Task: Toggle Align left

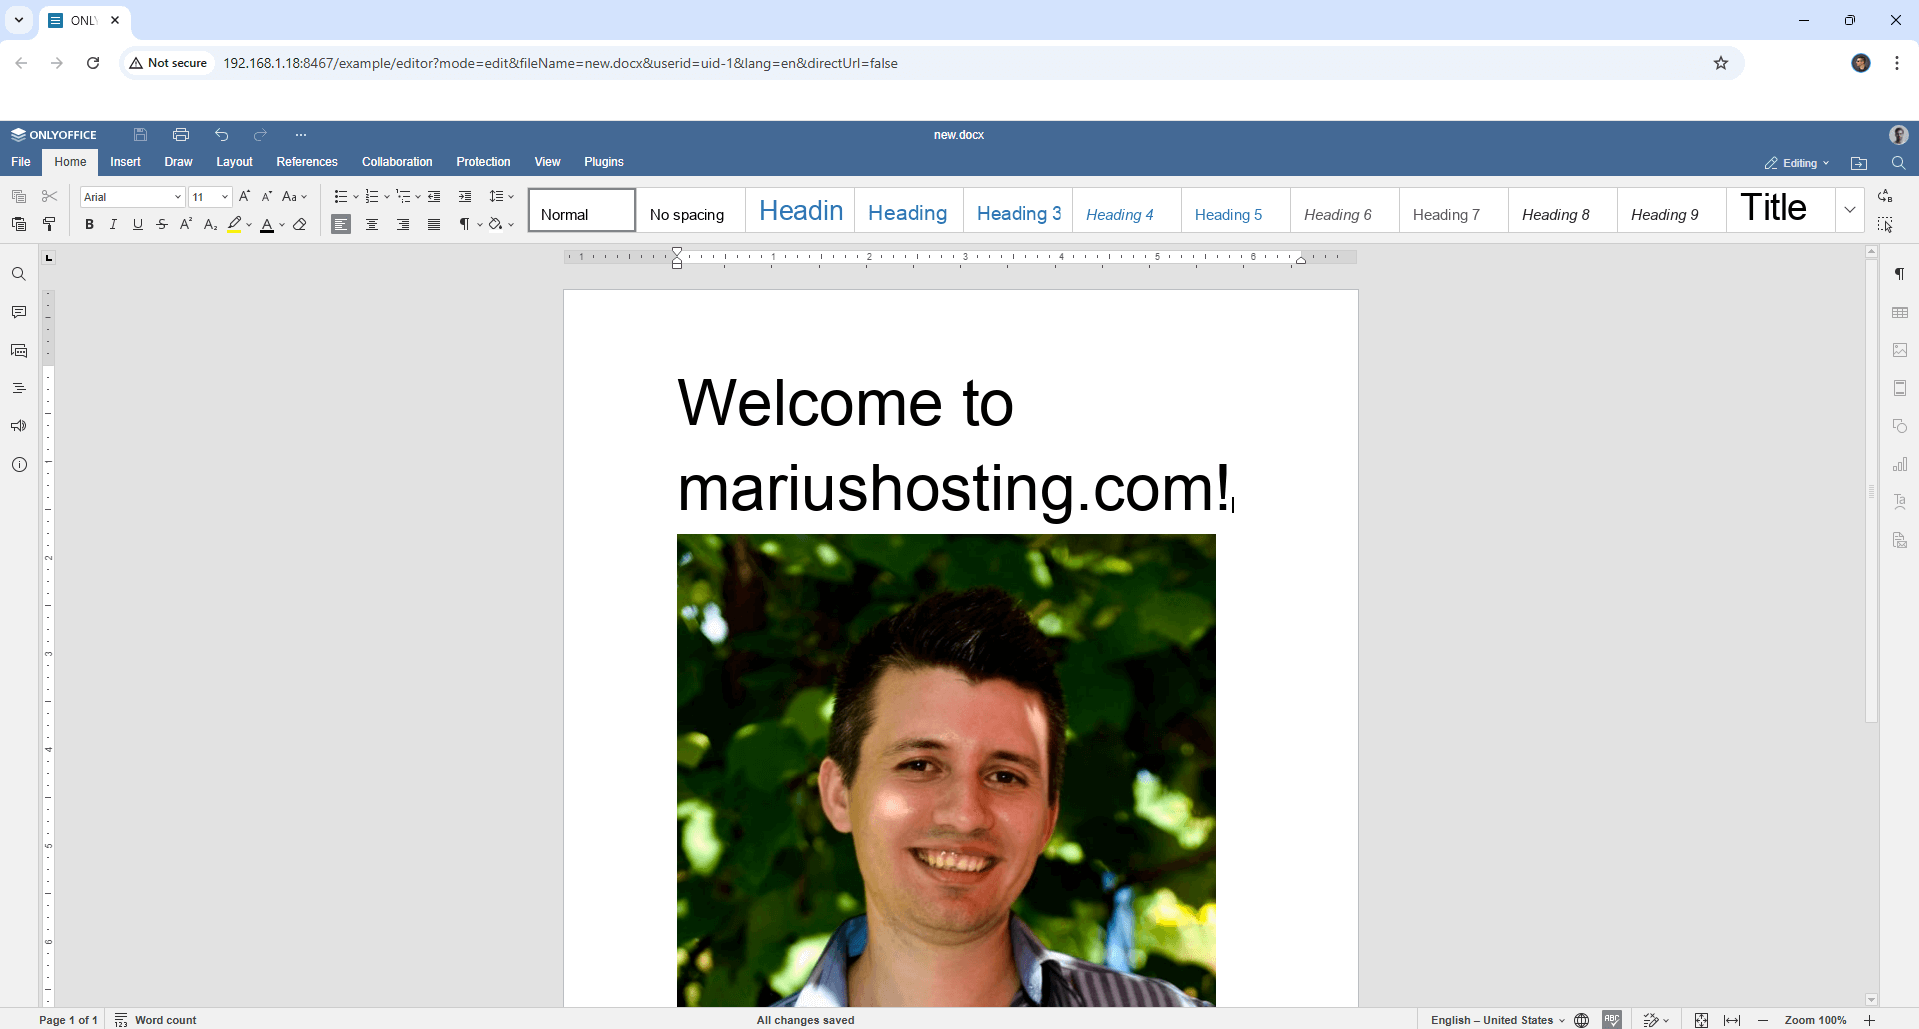Action: click(x=341, y=225)
